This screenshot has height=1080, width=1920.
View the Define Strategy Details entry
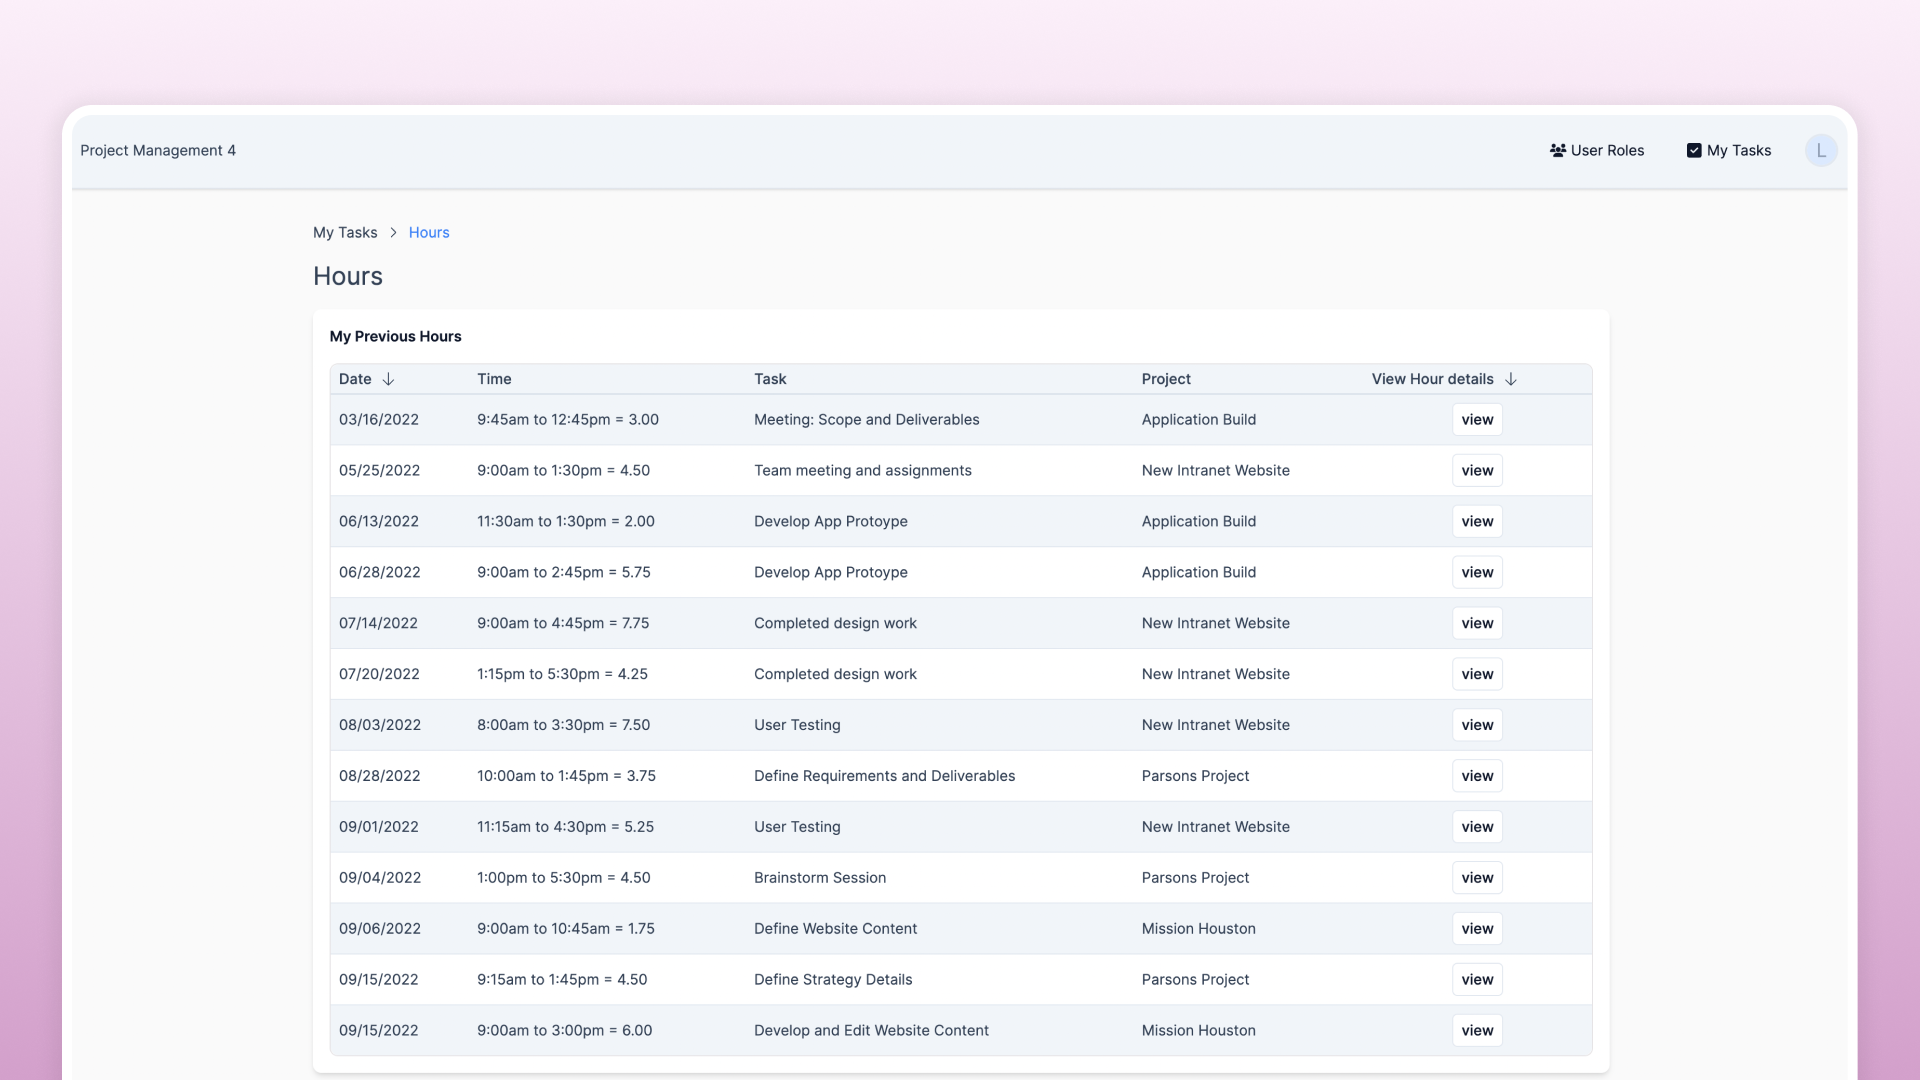pos(1476,980)
